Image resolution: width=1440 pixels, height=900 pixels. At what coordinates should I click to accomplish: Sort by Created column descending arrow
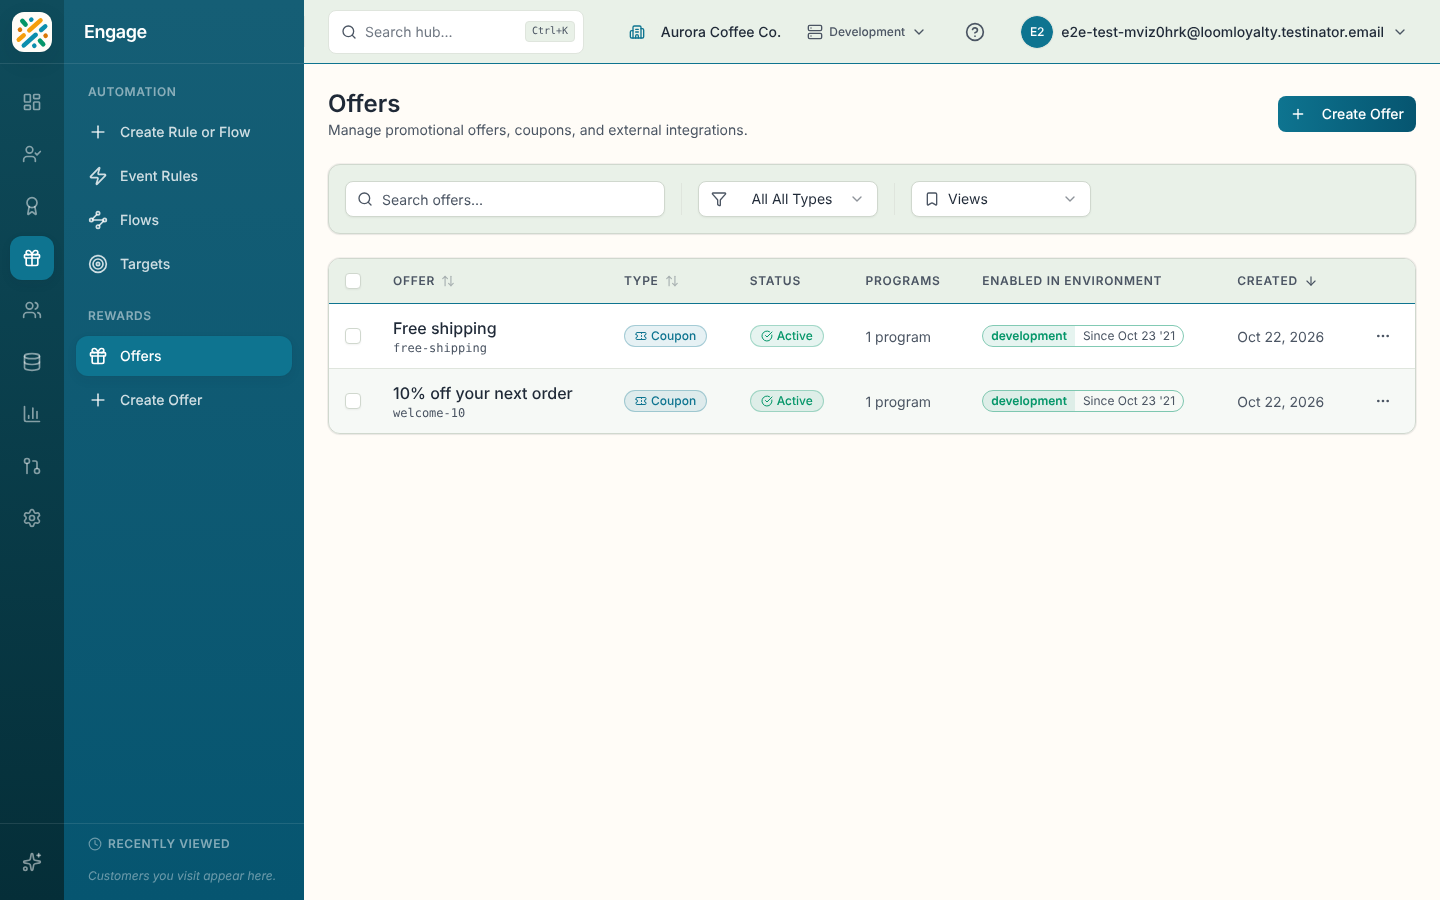point(1311,281)
